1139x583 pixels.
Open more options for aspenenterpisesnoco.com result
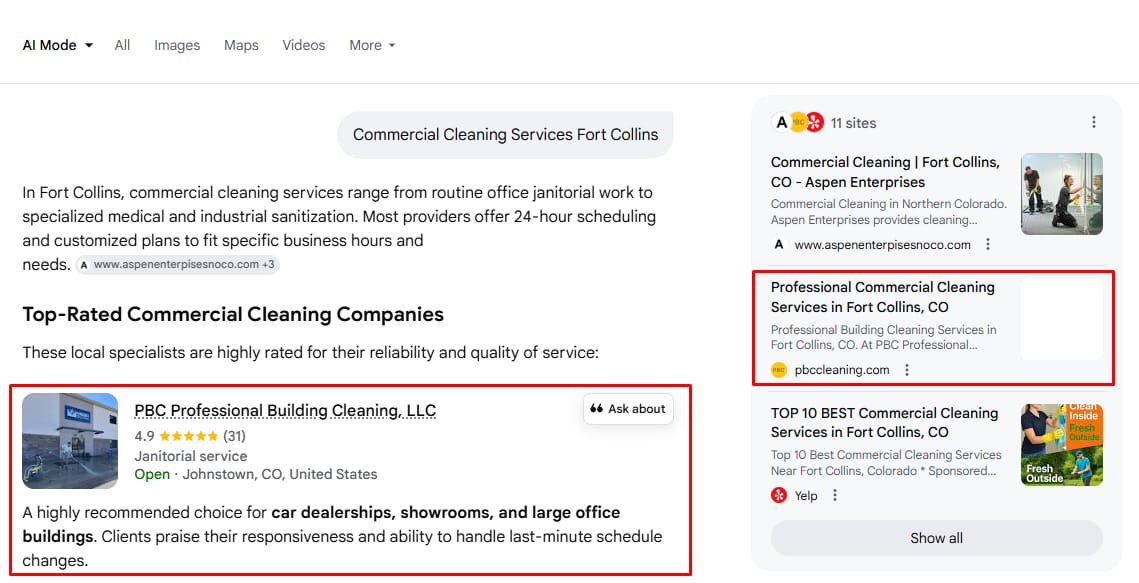987,245
